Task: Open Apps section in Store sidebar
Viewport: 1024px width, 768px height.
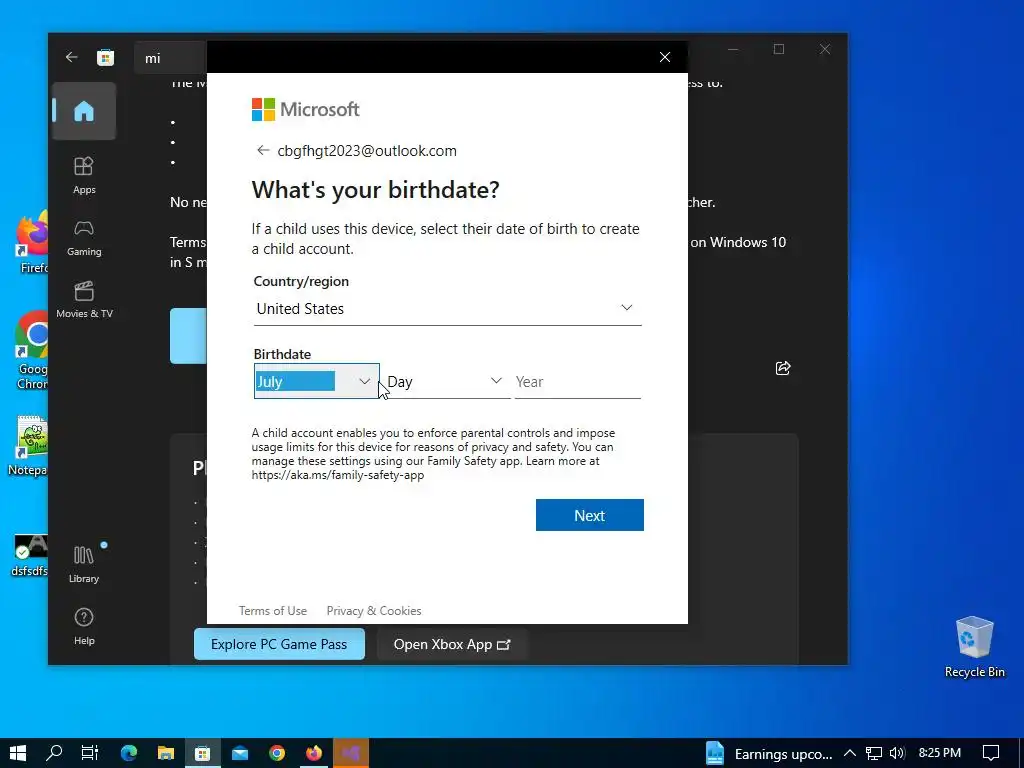Action: click(84, 175)
